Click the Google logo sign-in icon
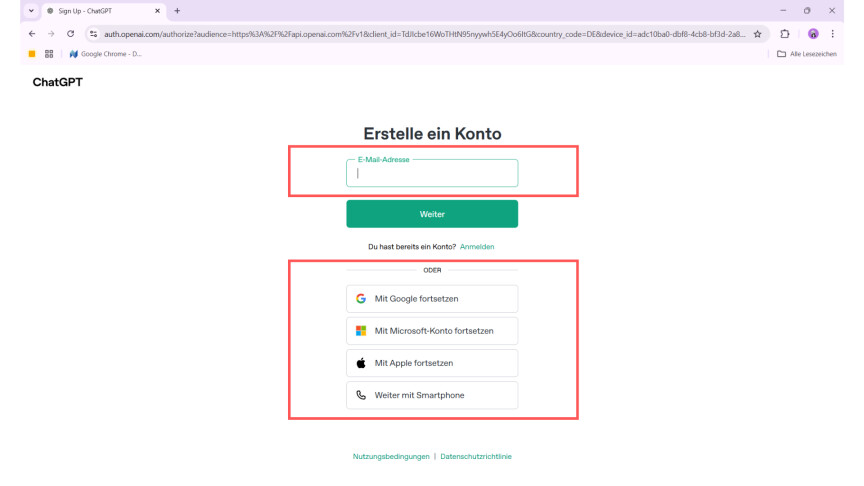Screen dimensions: 864x486 (361, 299)
